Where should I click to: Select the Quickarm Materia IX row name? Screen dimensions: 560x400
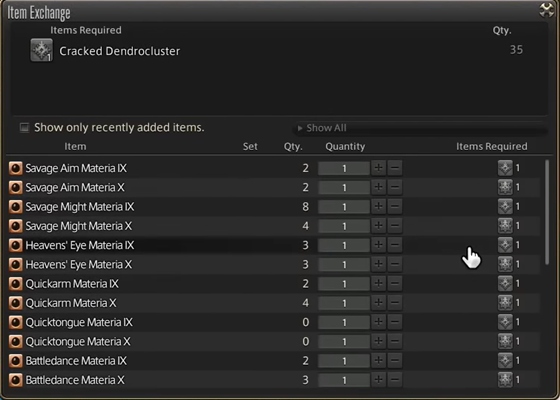click(72, 284)
